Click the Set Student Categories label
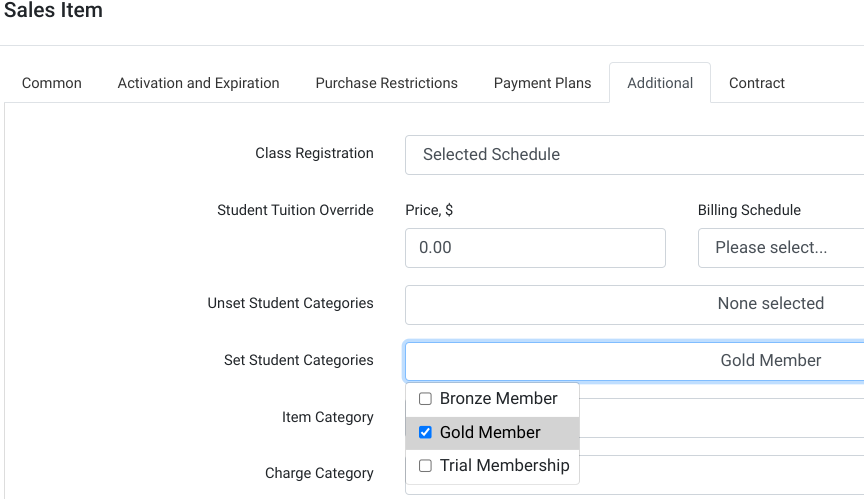The image size is (864, 499). point(299,360)
